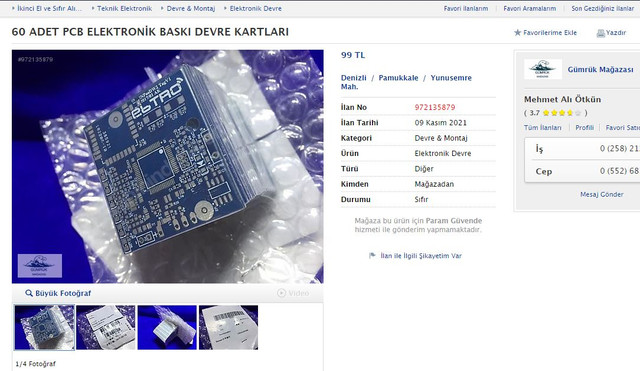Go to Teknik Elektronik breadcrumb
The width and height of the screenshot is (640, 371).
[124, 8]
